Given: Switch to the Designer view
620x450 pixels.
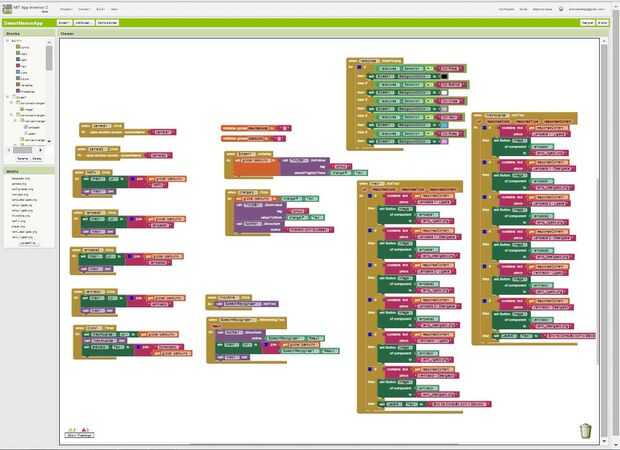Looking at the screenshot, I should point(588,23).
